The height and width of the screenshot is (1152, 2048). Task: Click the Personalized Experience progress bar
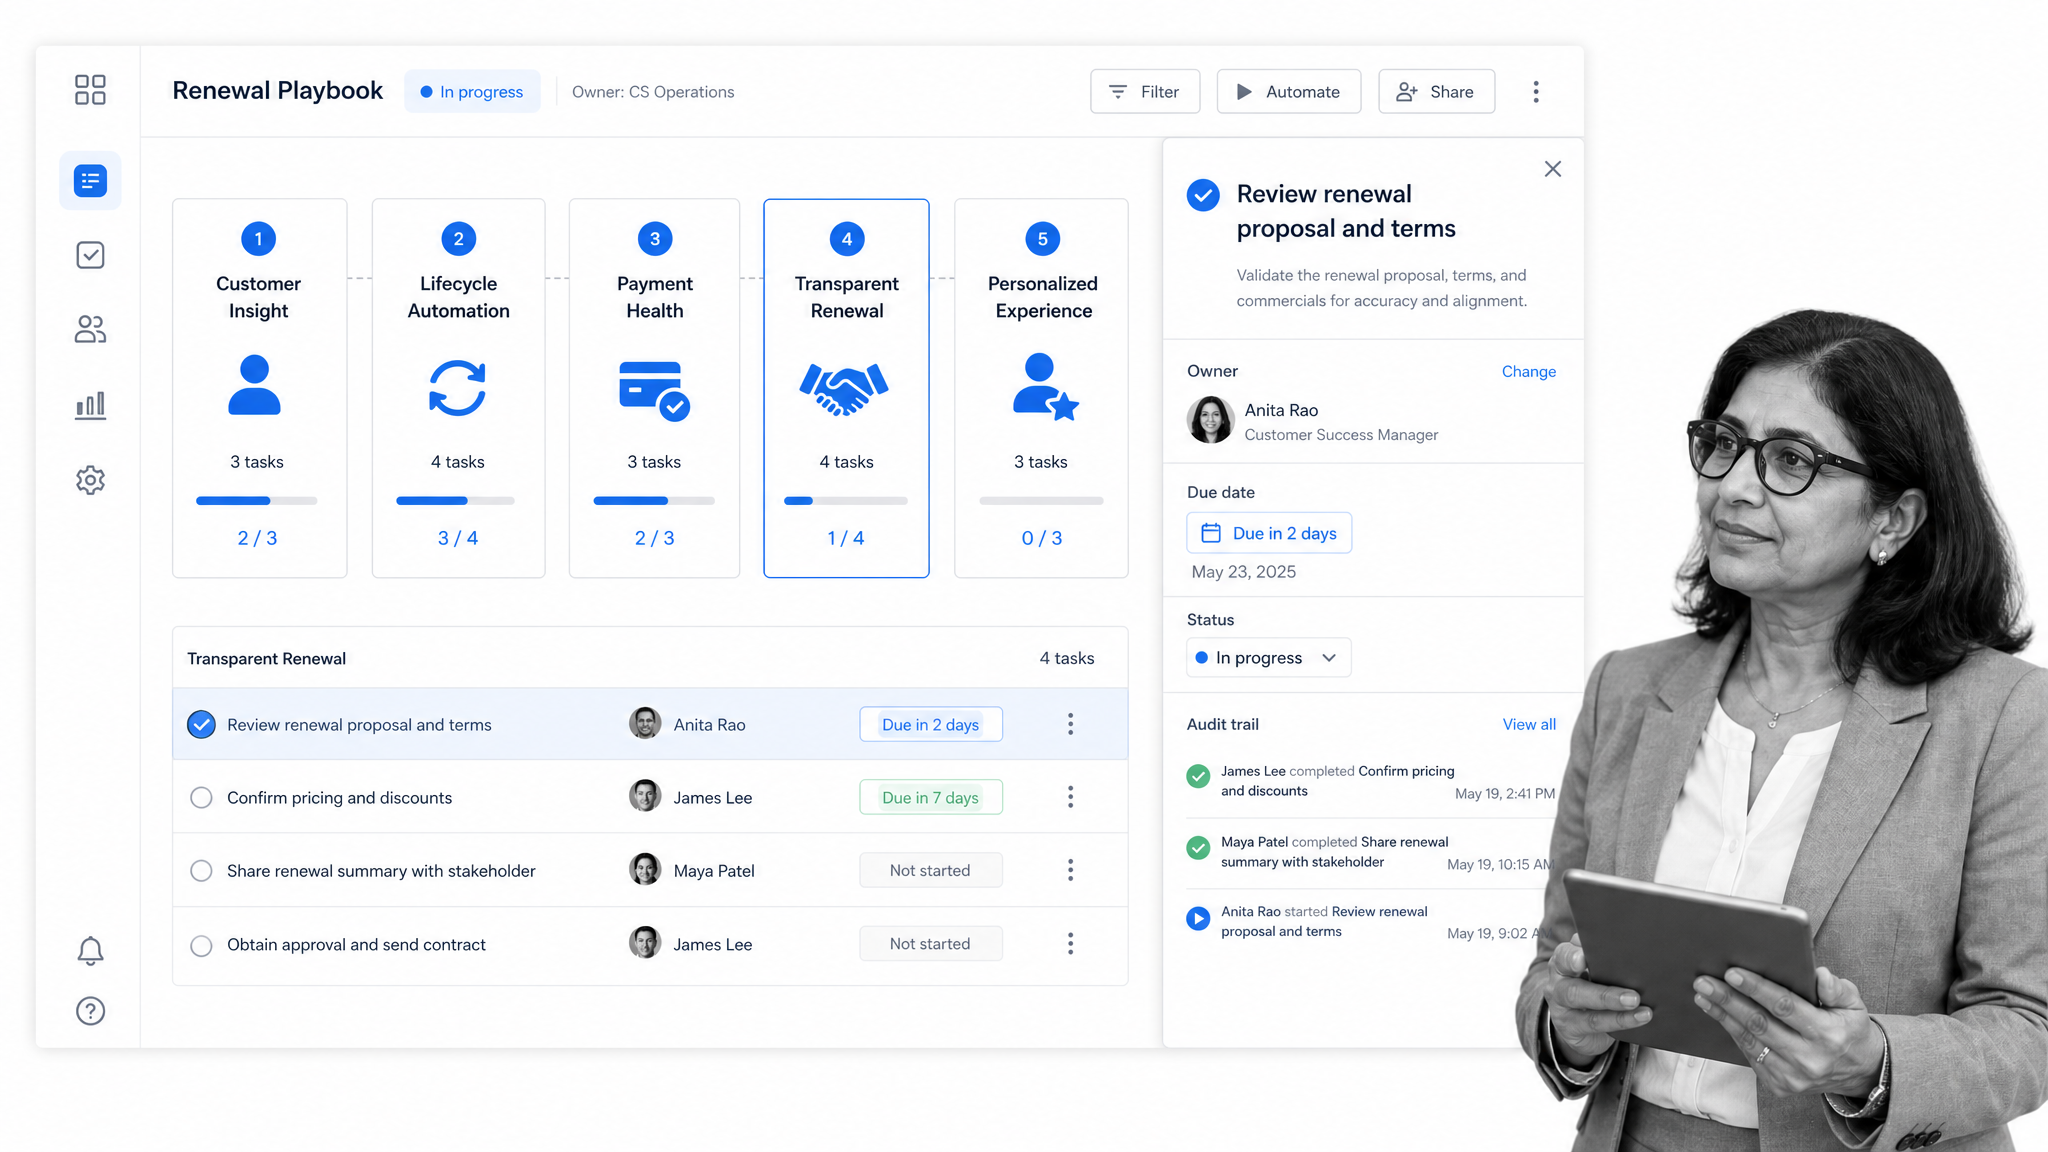pyautogui.click(x=1041, y=500)
